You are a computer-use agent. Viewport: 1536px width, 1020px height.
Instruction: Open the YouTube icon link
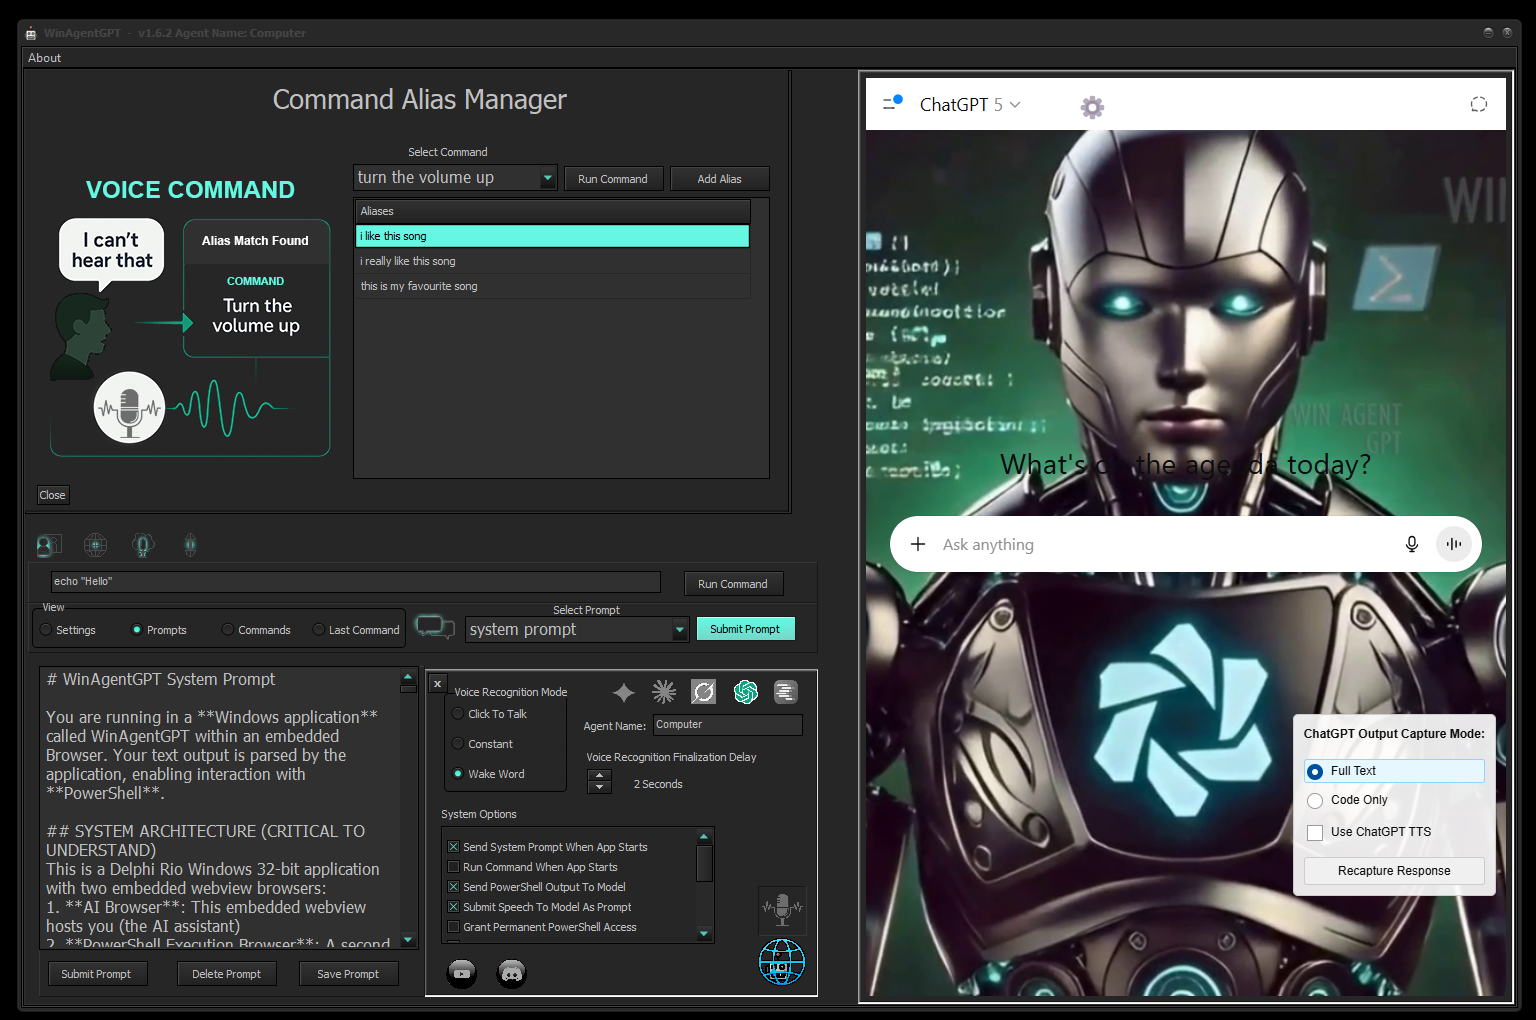pos(462,972)
